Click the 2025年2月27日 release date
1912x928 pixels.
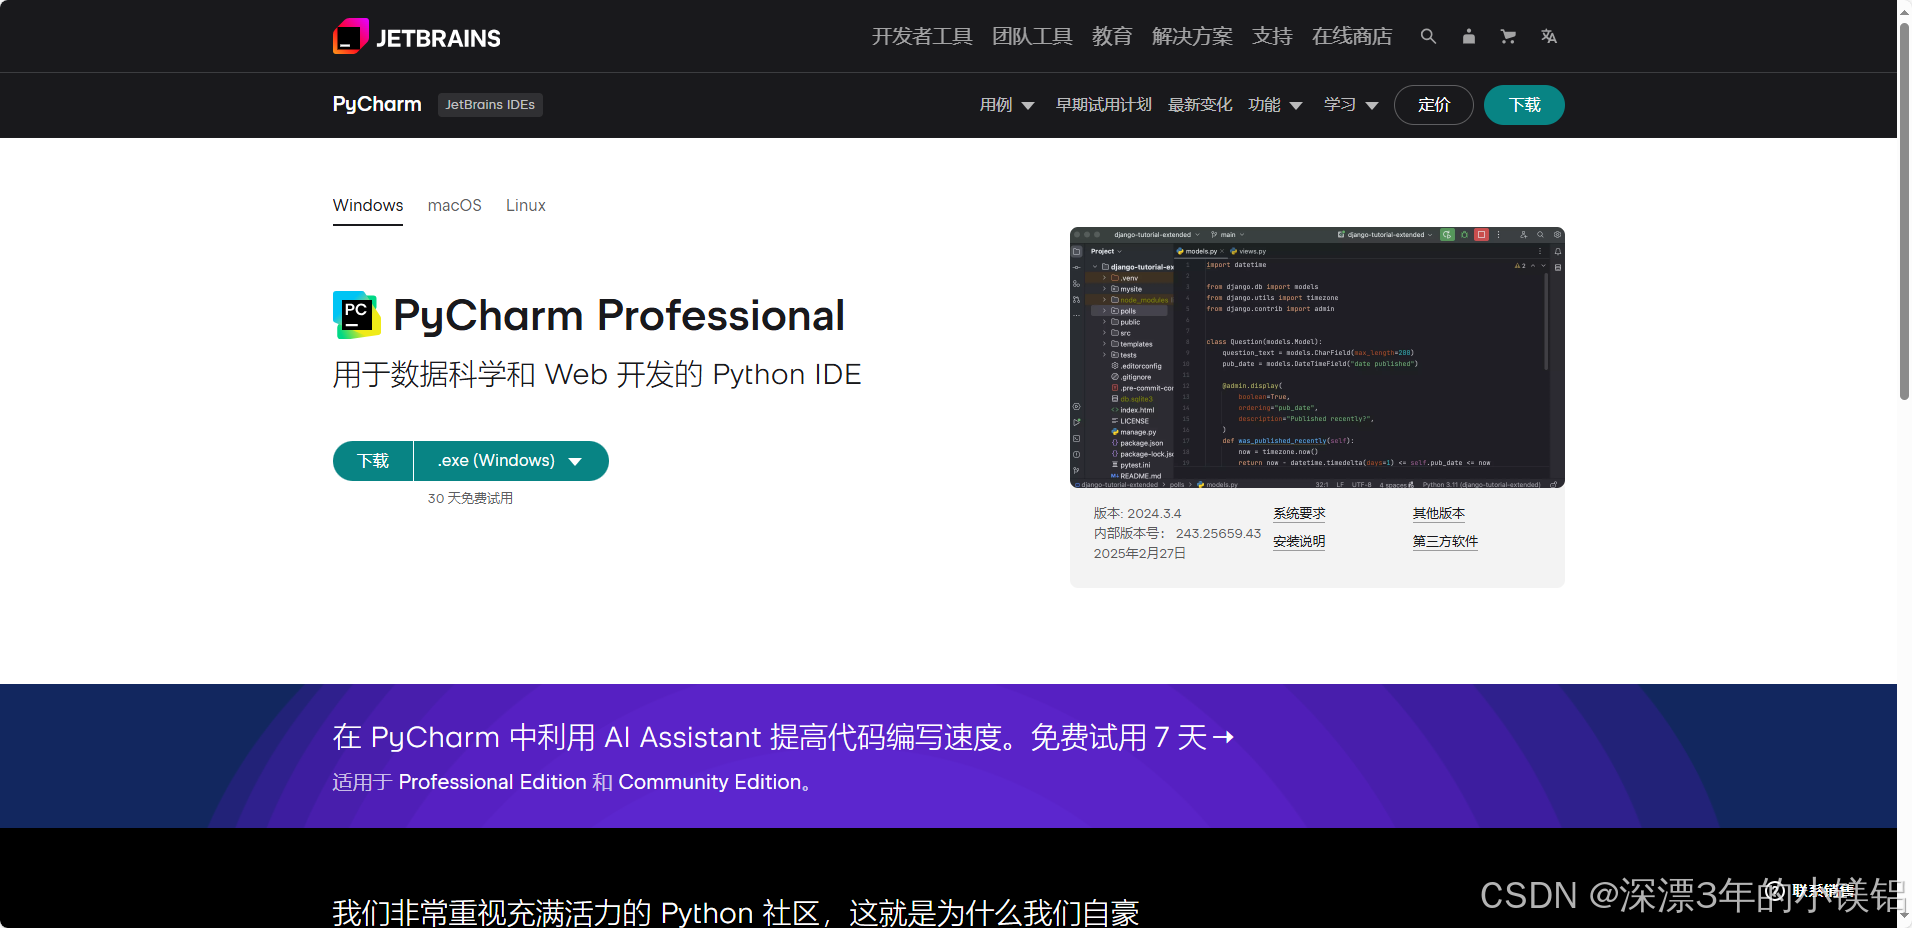[x=1140, y=553]
